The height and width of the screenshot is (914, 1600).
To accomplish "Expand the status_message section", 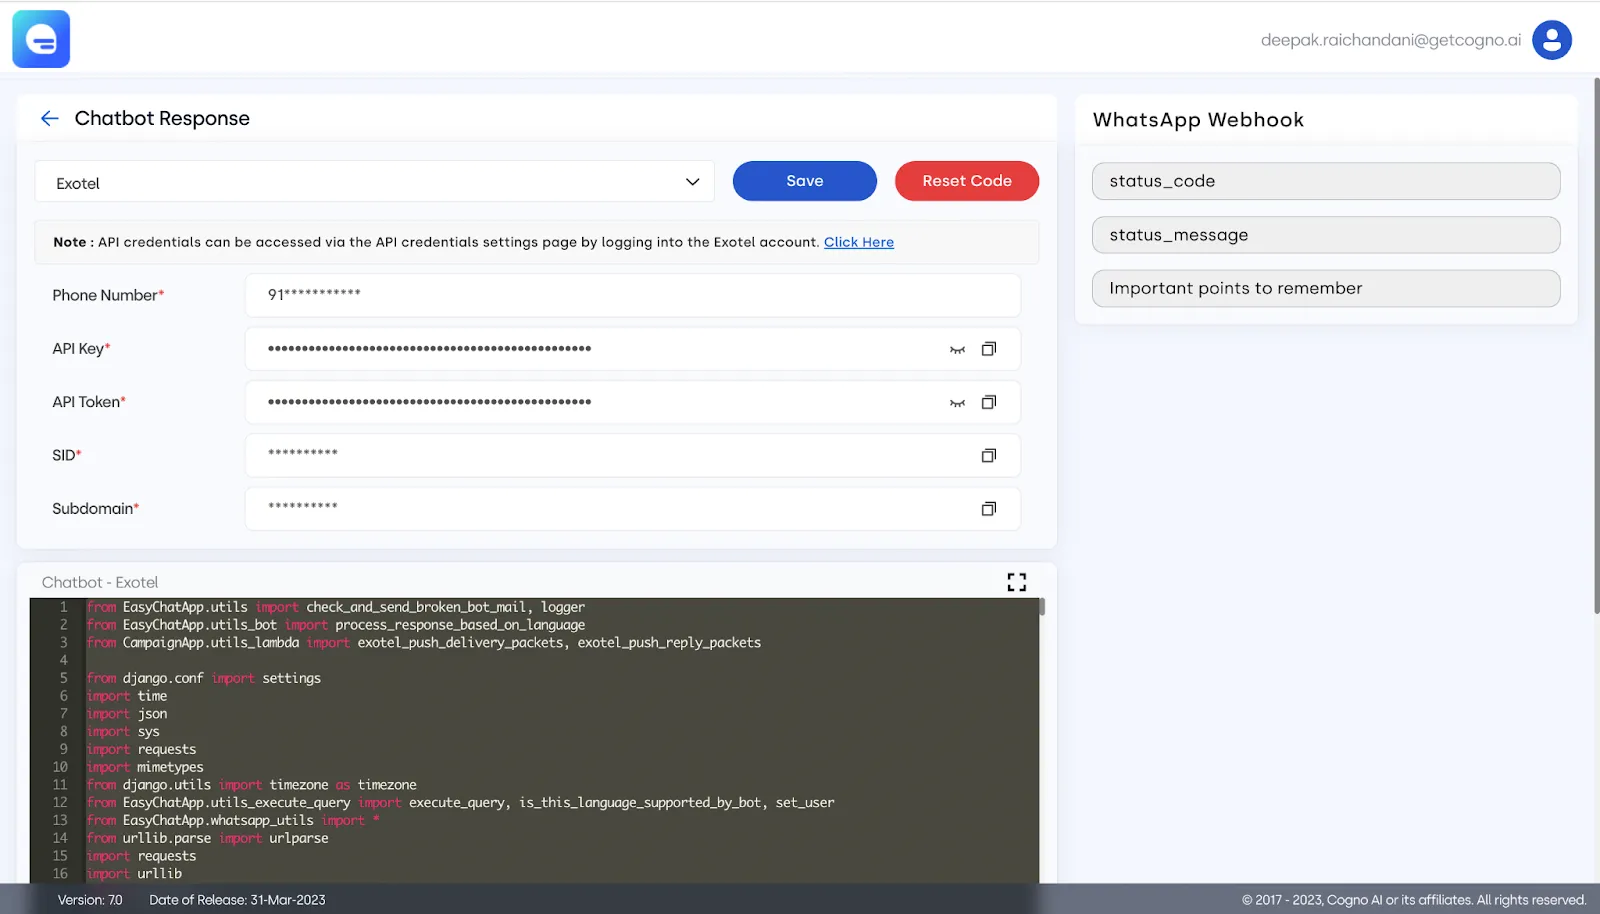I will [1326, 235].
